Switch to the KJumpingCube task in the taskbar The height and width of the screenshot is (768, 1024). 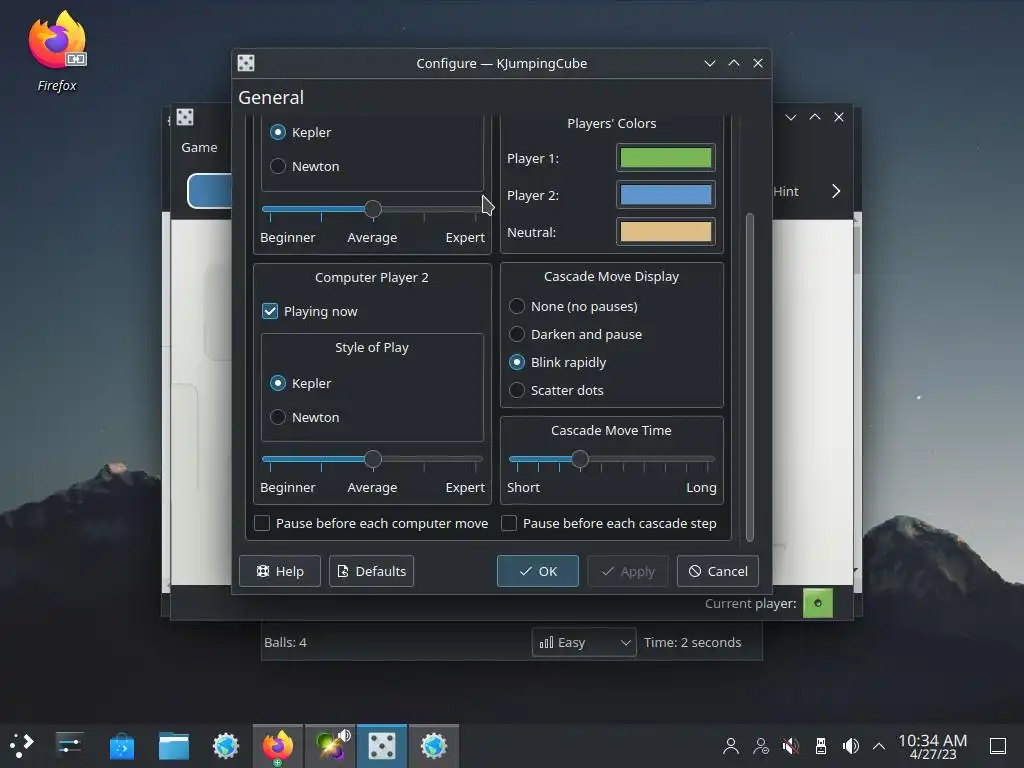pos(382,746)
